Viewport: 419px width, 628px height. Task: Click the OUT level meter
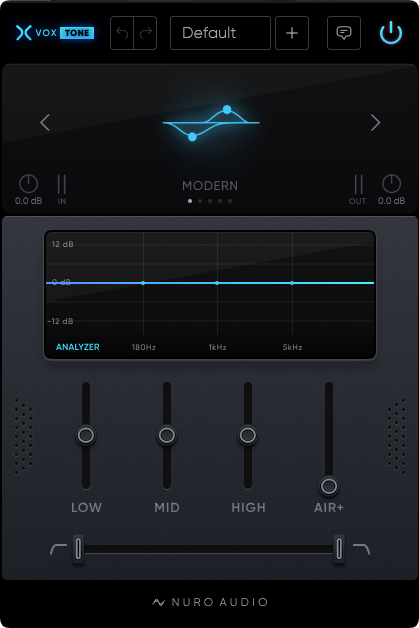click(359, 184)
